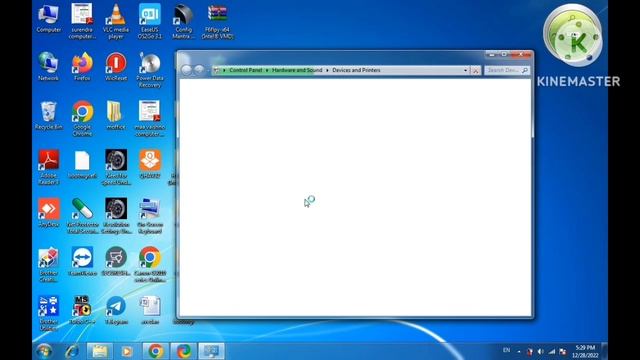Click the EN language indicator
This screenshot has height=360, width=640.
506,350
